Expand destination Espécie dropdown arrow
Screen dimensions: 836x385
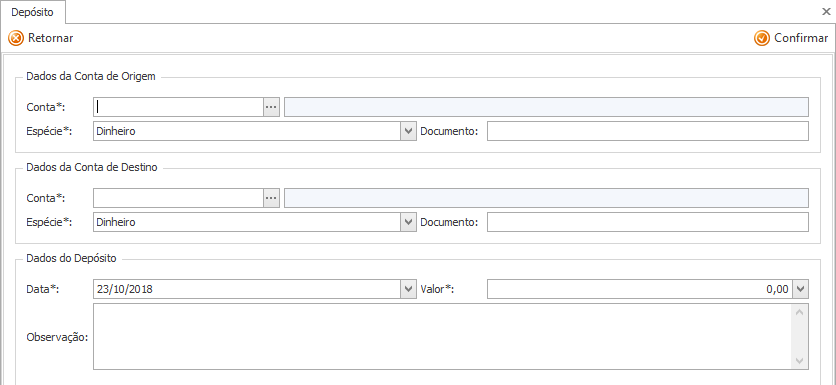(x=408, y=222)
